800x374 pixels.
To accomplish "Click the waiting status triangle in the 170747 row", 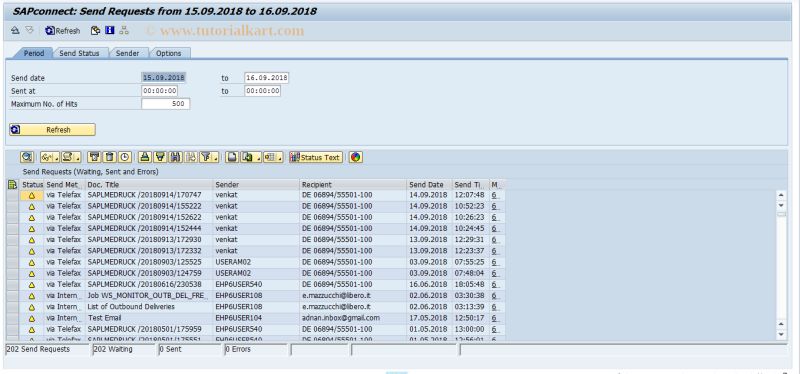I will (32, 195).
